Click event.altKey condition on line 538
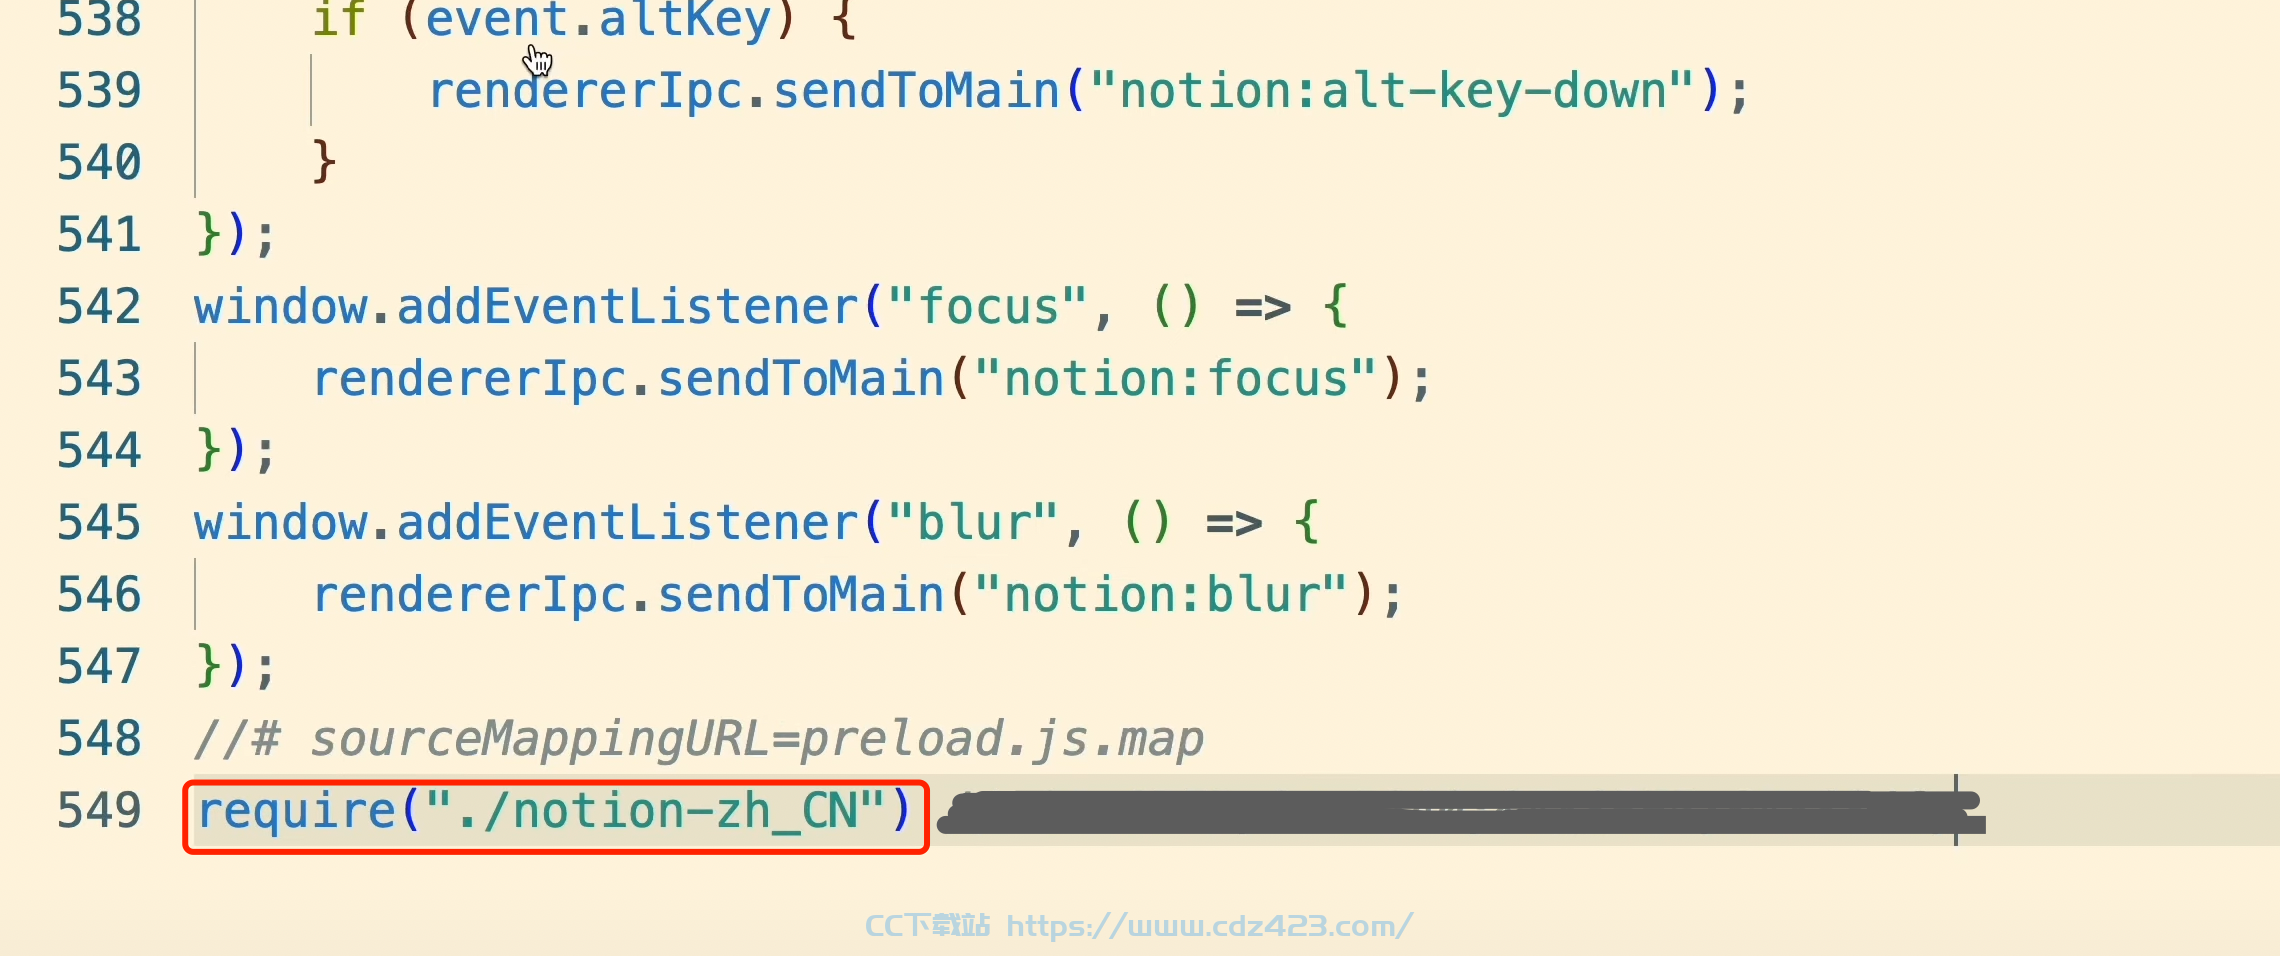This screenshot has height=956, width=2280. 598,20
